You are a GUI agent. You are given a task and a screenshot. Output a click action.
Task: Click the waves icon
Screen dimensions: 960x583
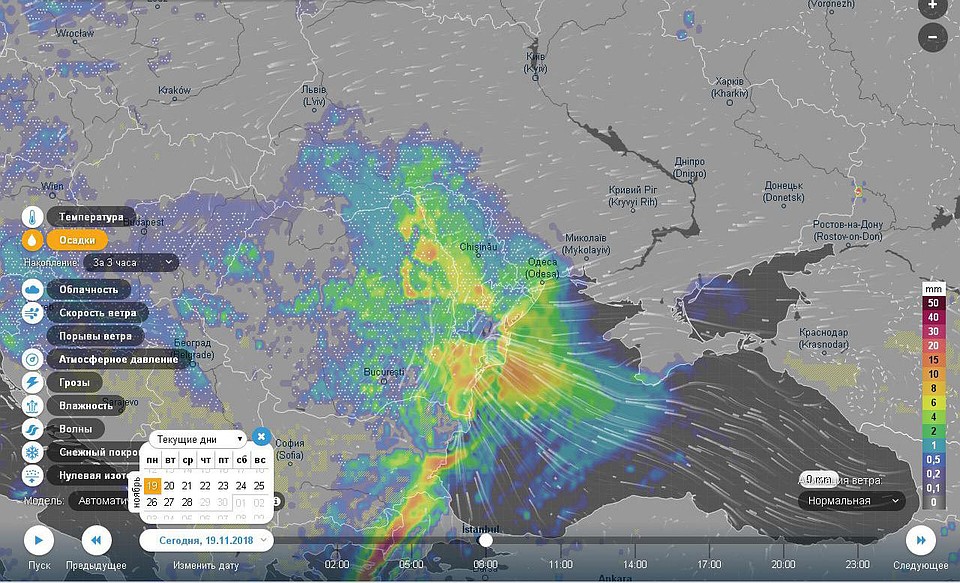tap(32, 429)
